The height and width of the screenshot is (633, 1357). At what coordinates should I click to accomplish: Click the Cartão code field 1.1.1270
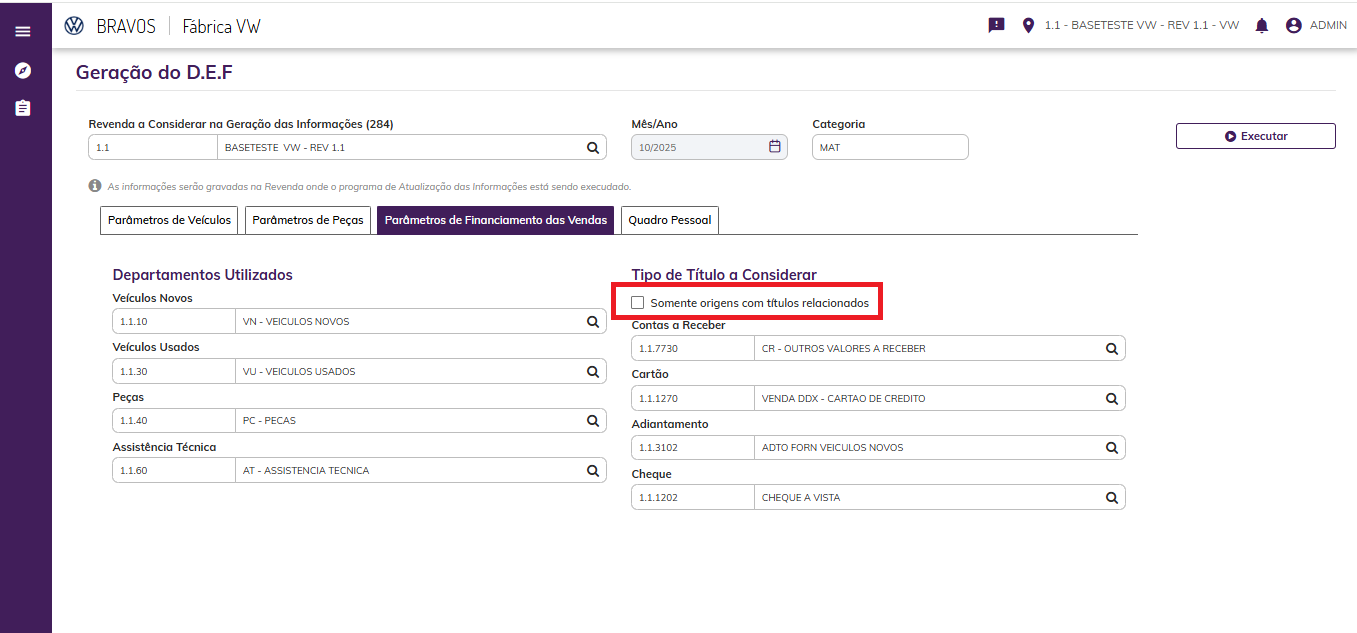point(693,398)
